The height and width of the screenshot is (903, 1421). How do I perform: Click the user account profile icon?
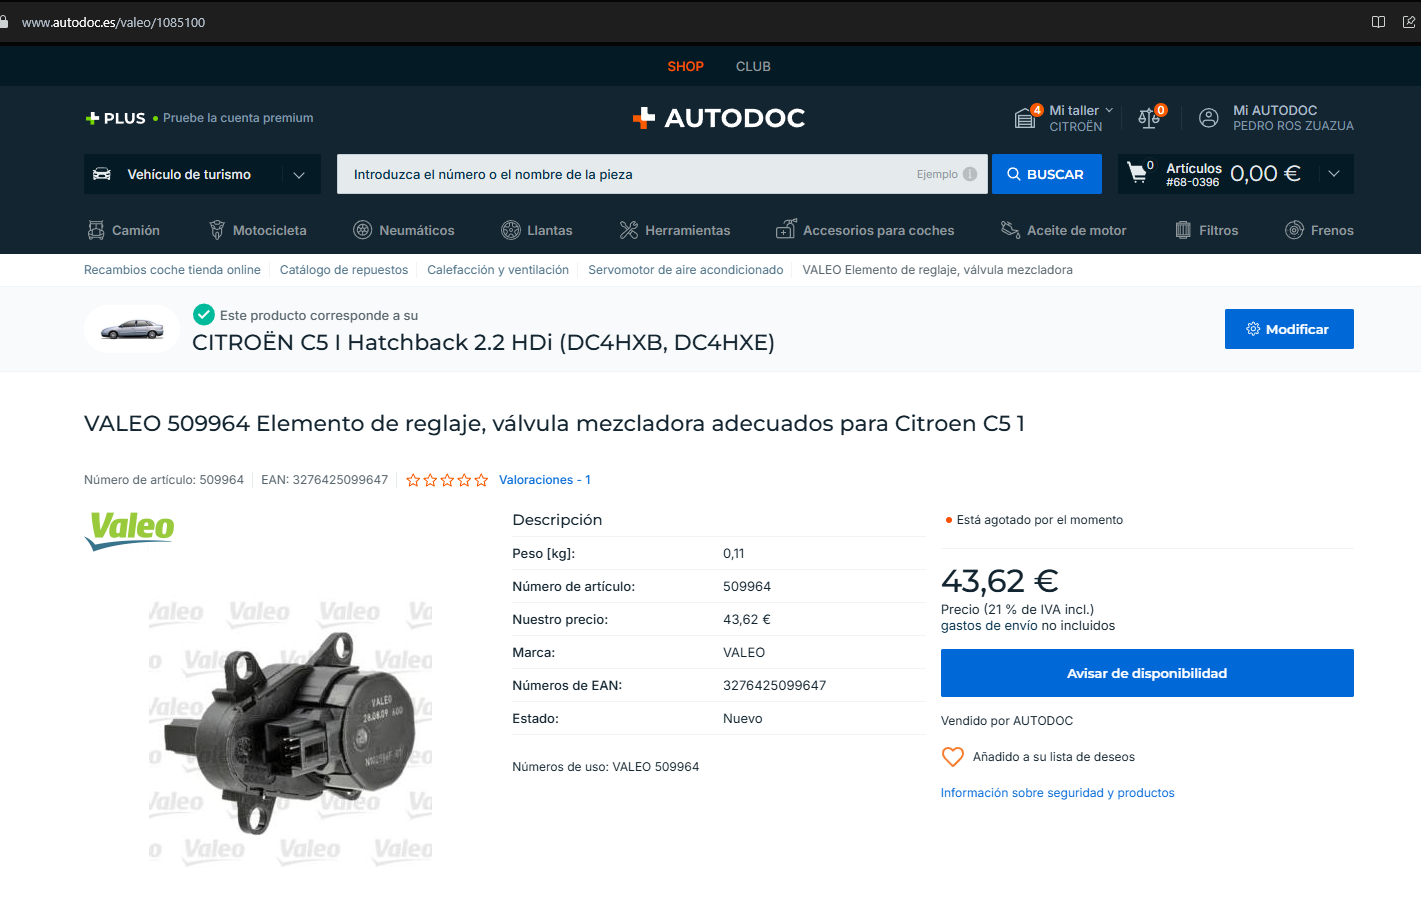coord(1209,118)
